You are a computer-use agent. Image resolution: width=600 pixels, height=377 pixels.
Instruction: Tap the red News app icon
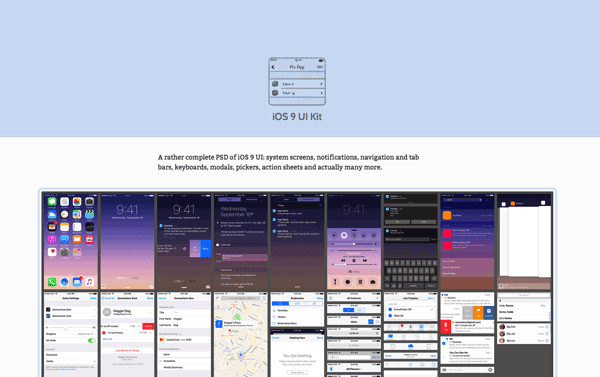pos(90,239)
